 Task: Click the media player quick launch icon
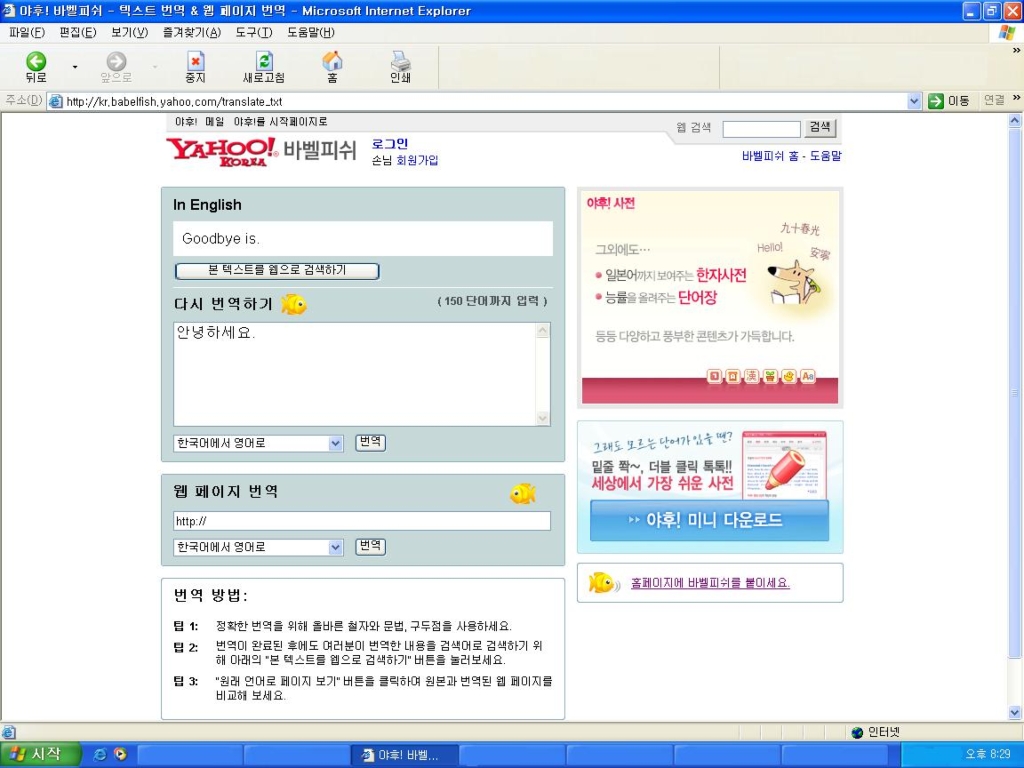120,754
